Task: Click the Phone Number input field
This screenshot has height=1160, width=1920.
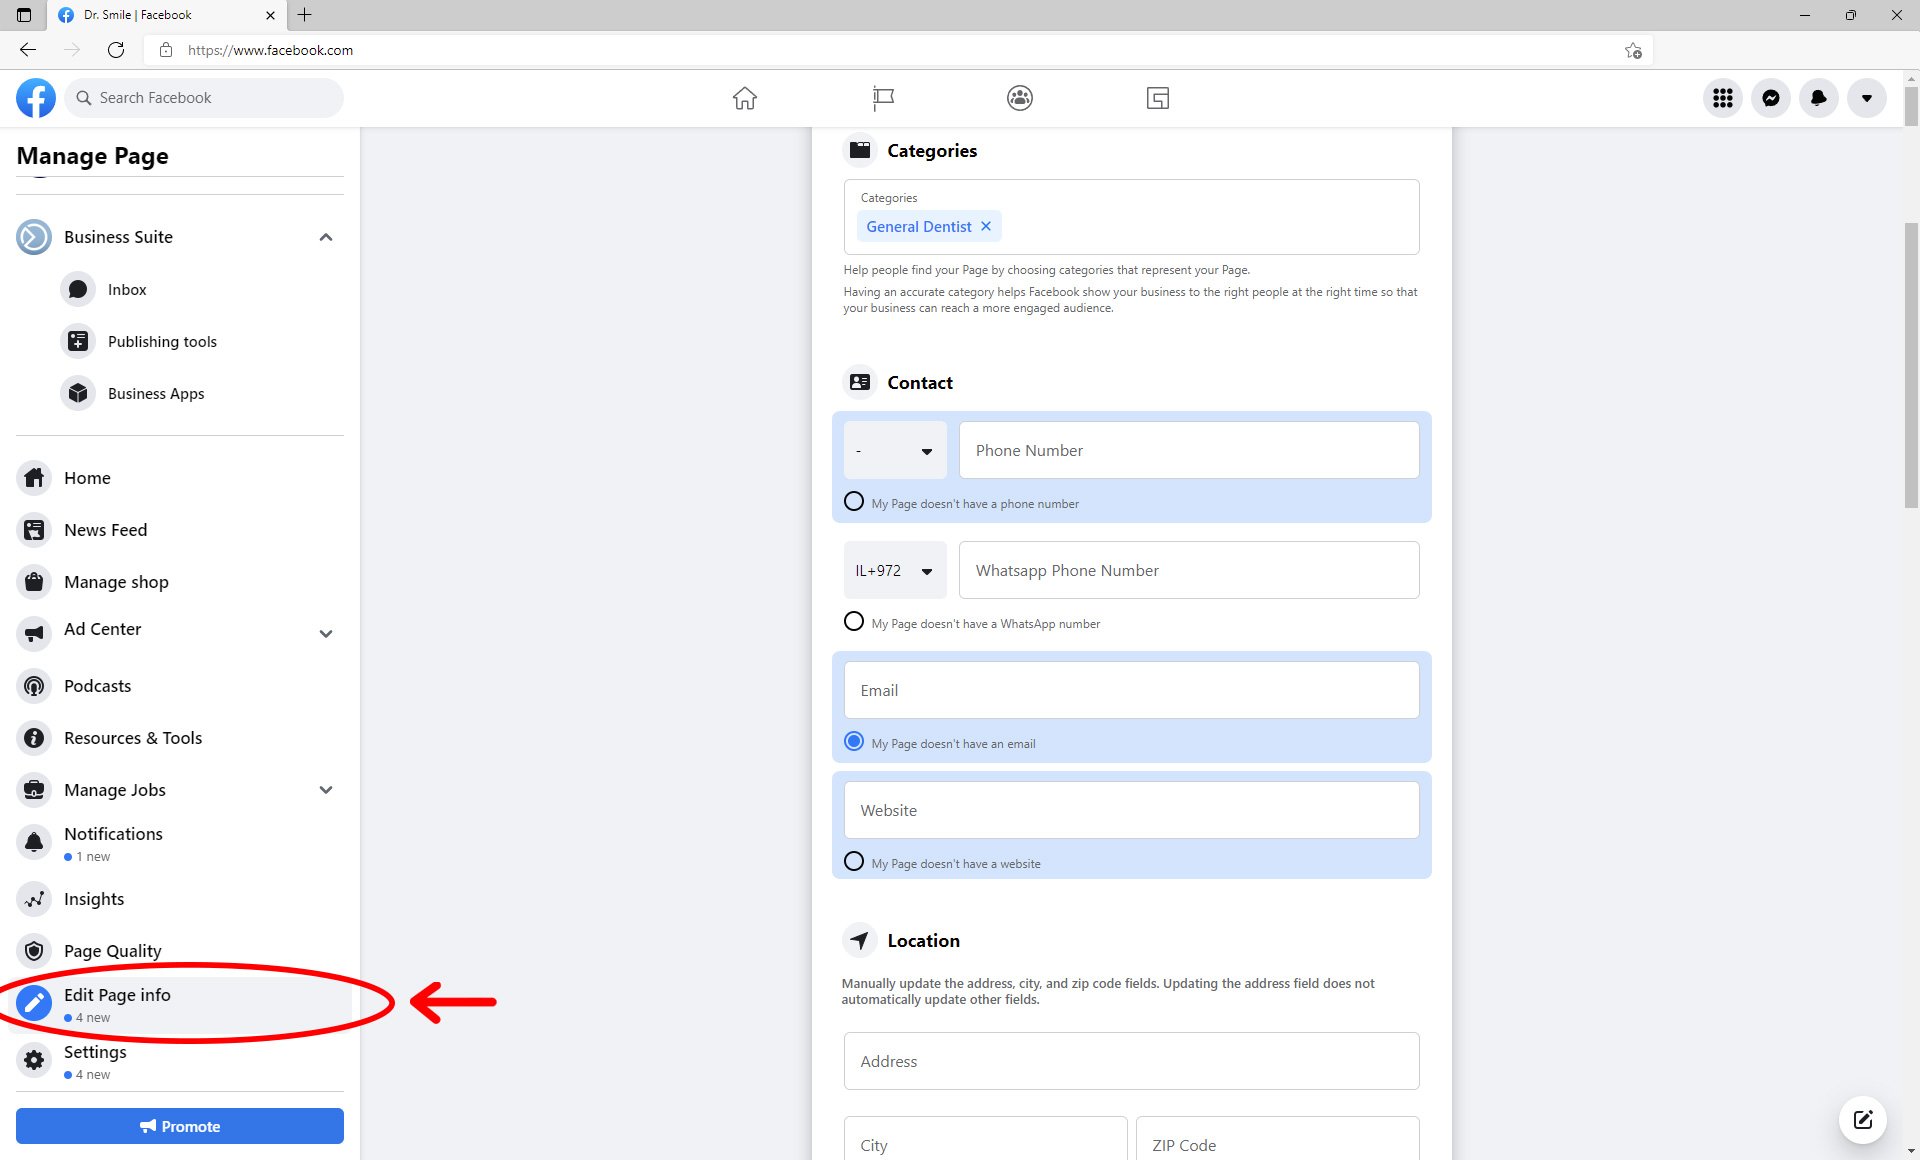Action: pos(1189,450)
